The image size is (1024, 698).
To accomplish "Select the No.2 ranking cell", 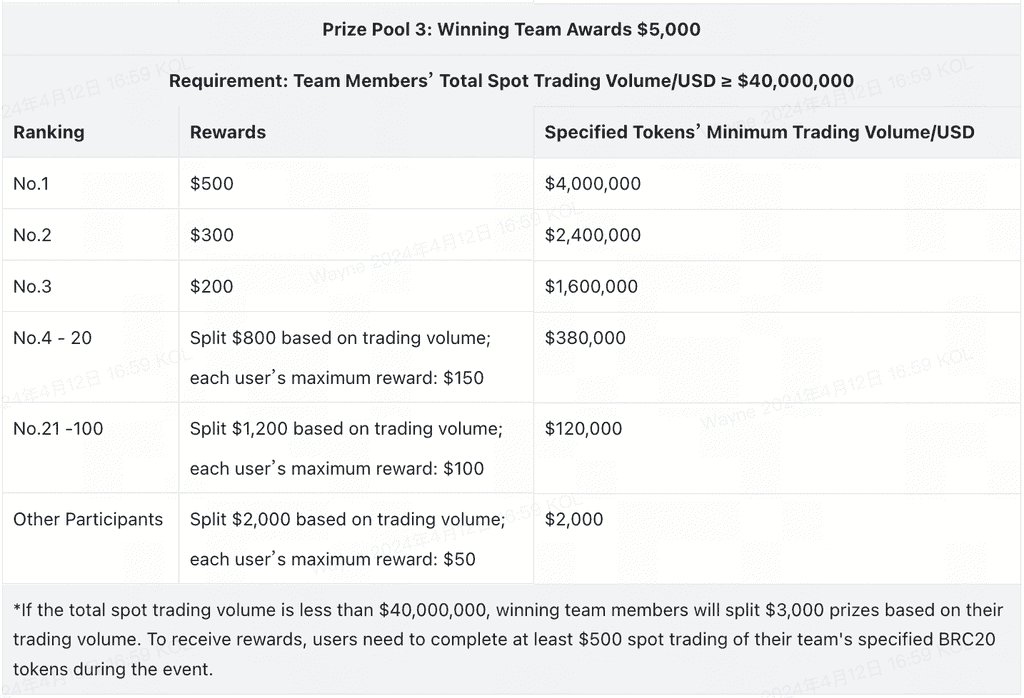I will pos(33,235).
